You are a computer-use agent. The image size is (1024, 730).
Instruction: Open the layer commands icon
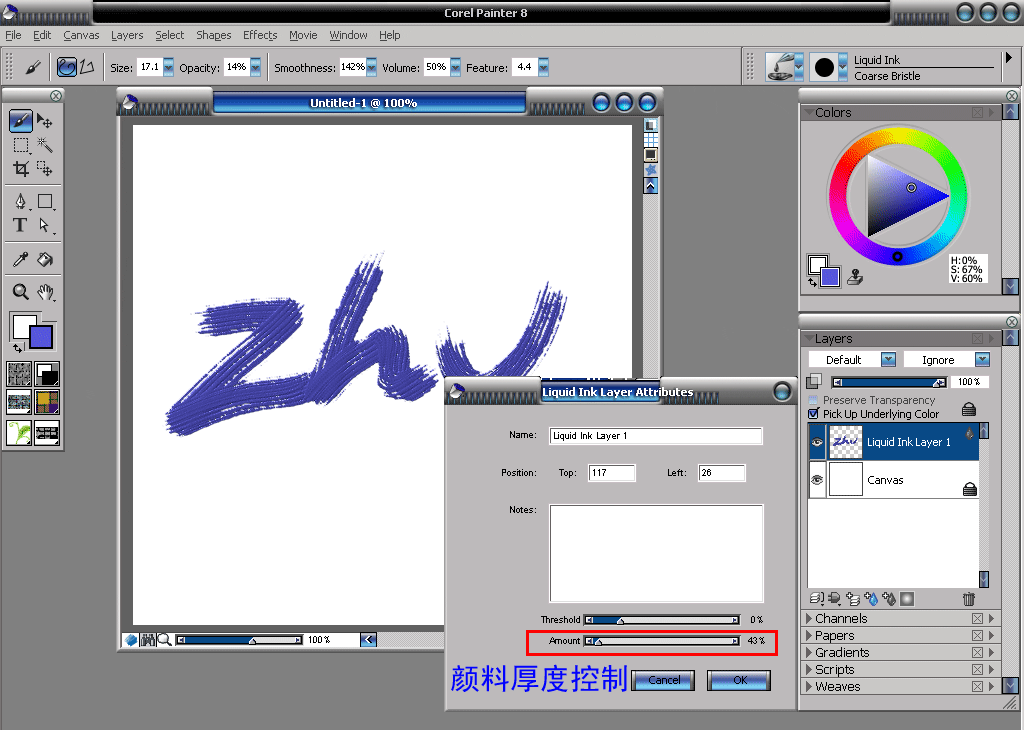click(817, 598)
